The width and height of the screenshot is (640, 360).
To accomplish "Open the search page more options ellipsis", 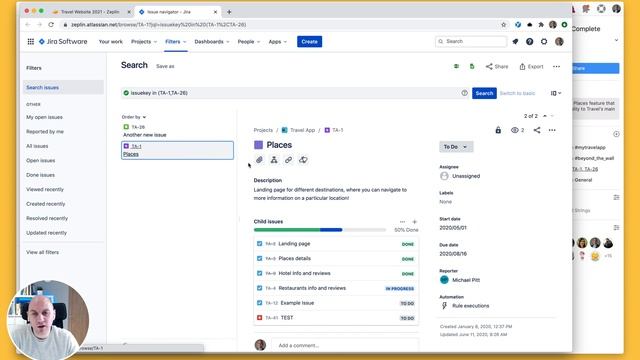I will tap(556, 67).
